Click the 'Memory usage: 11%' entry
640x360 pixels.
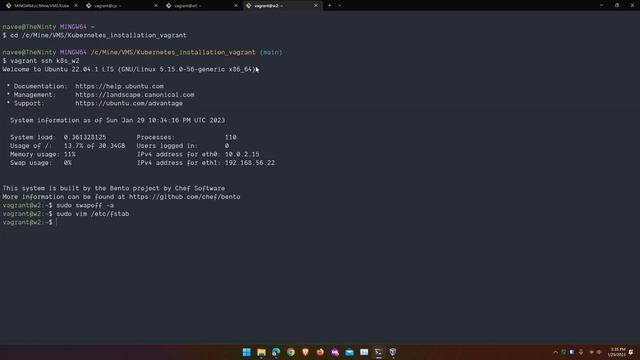pos(43,154)
